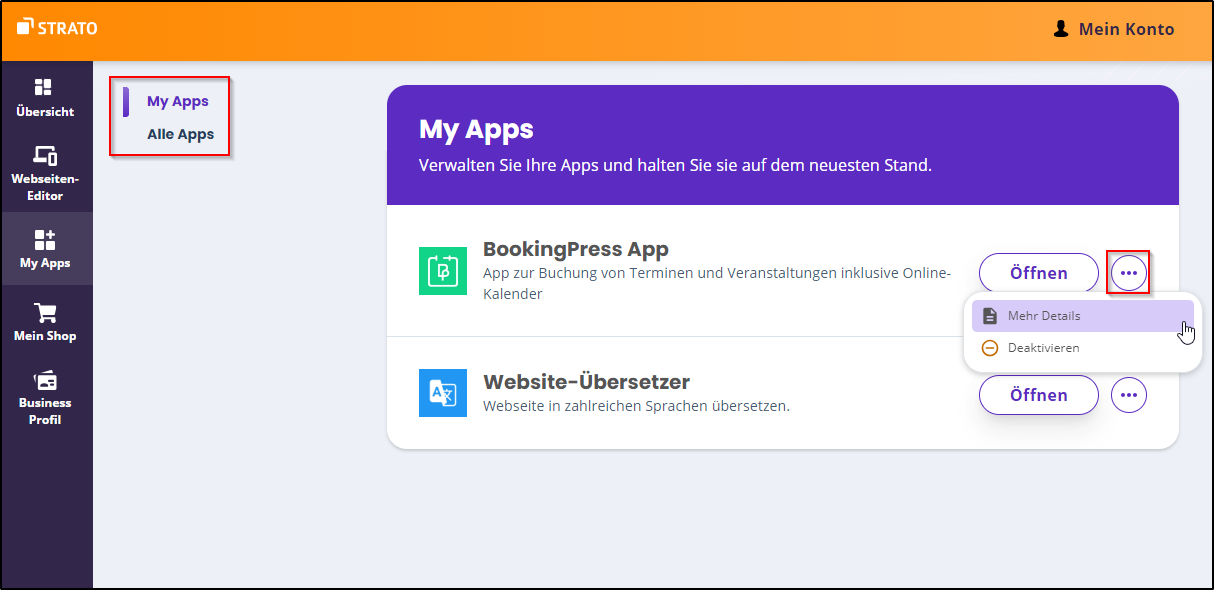Click the Website-Übersetzer blue icon
This screenshot has width=1214, height=590.
click(x=442, y=393)
